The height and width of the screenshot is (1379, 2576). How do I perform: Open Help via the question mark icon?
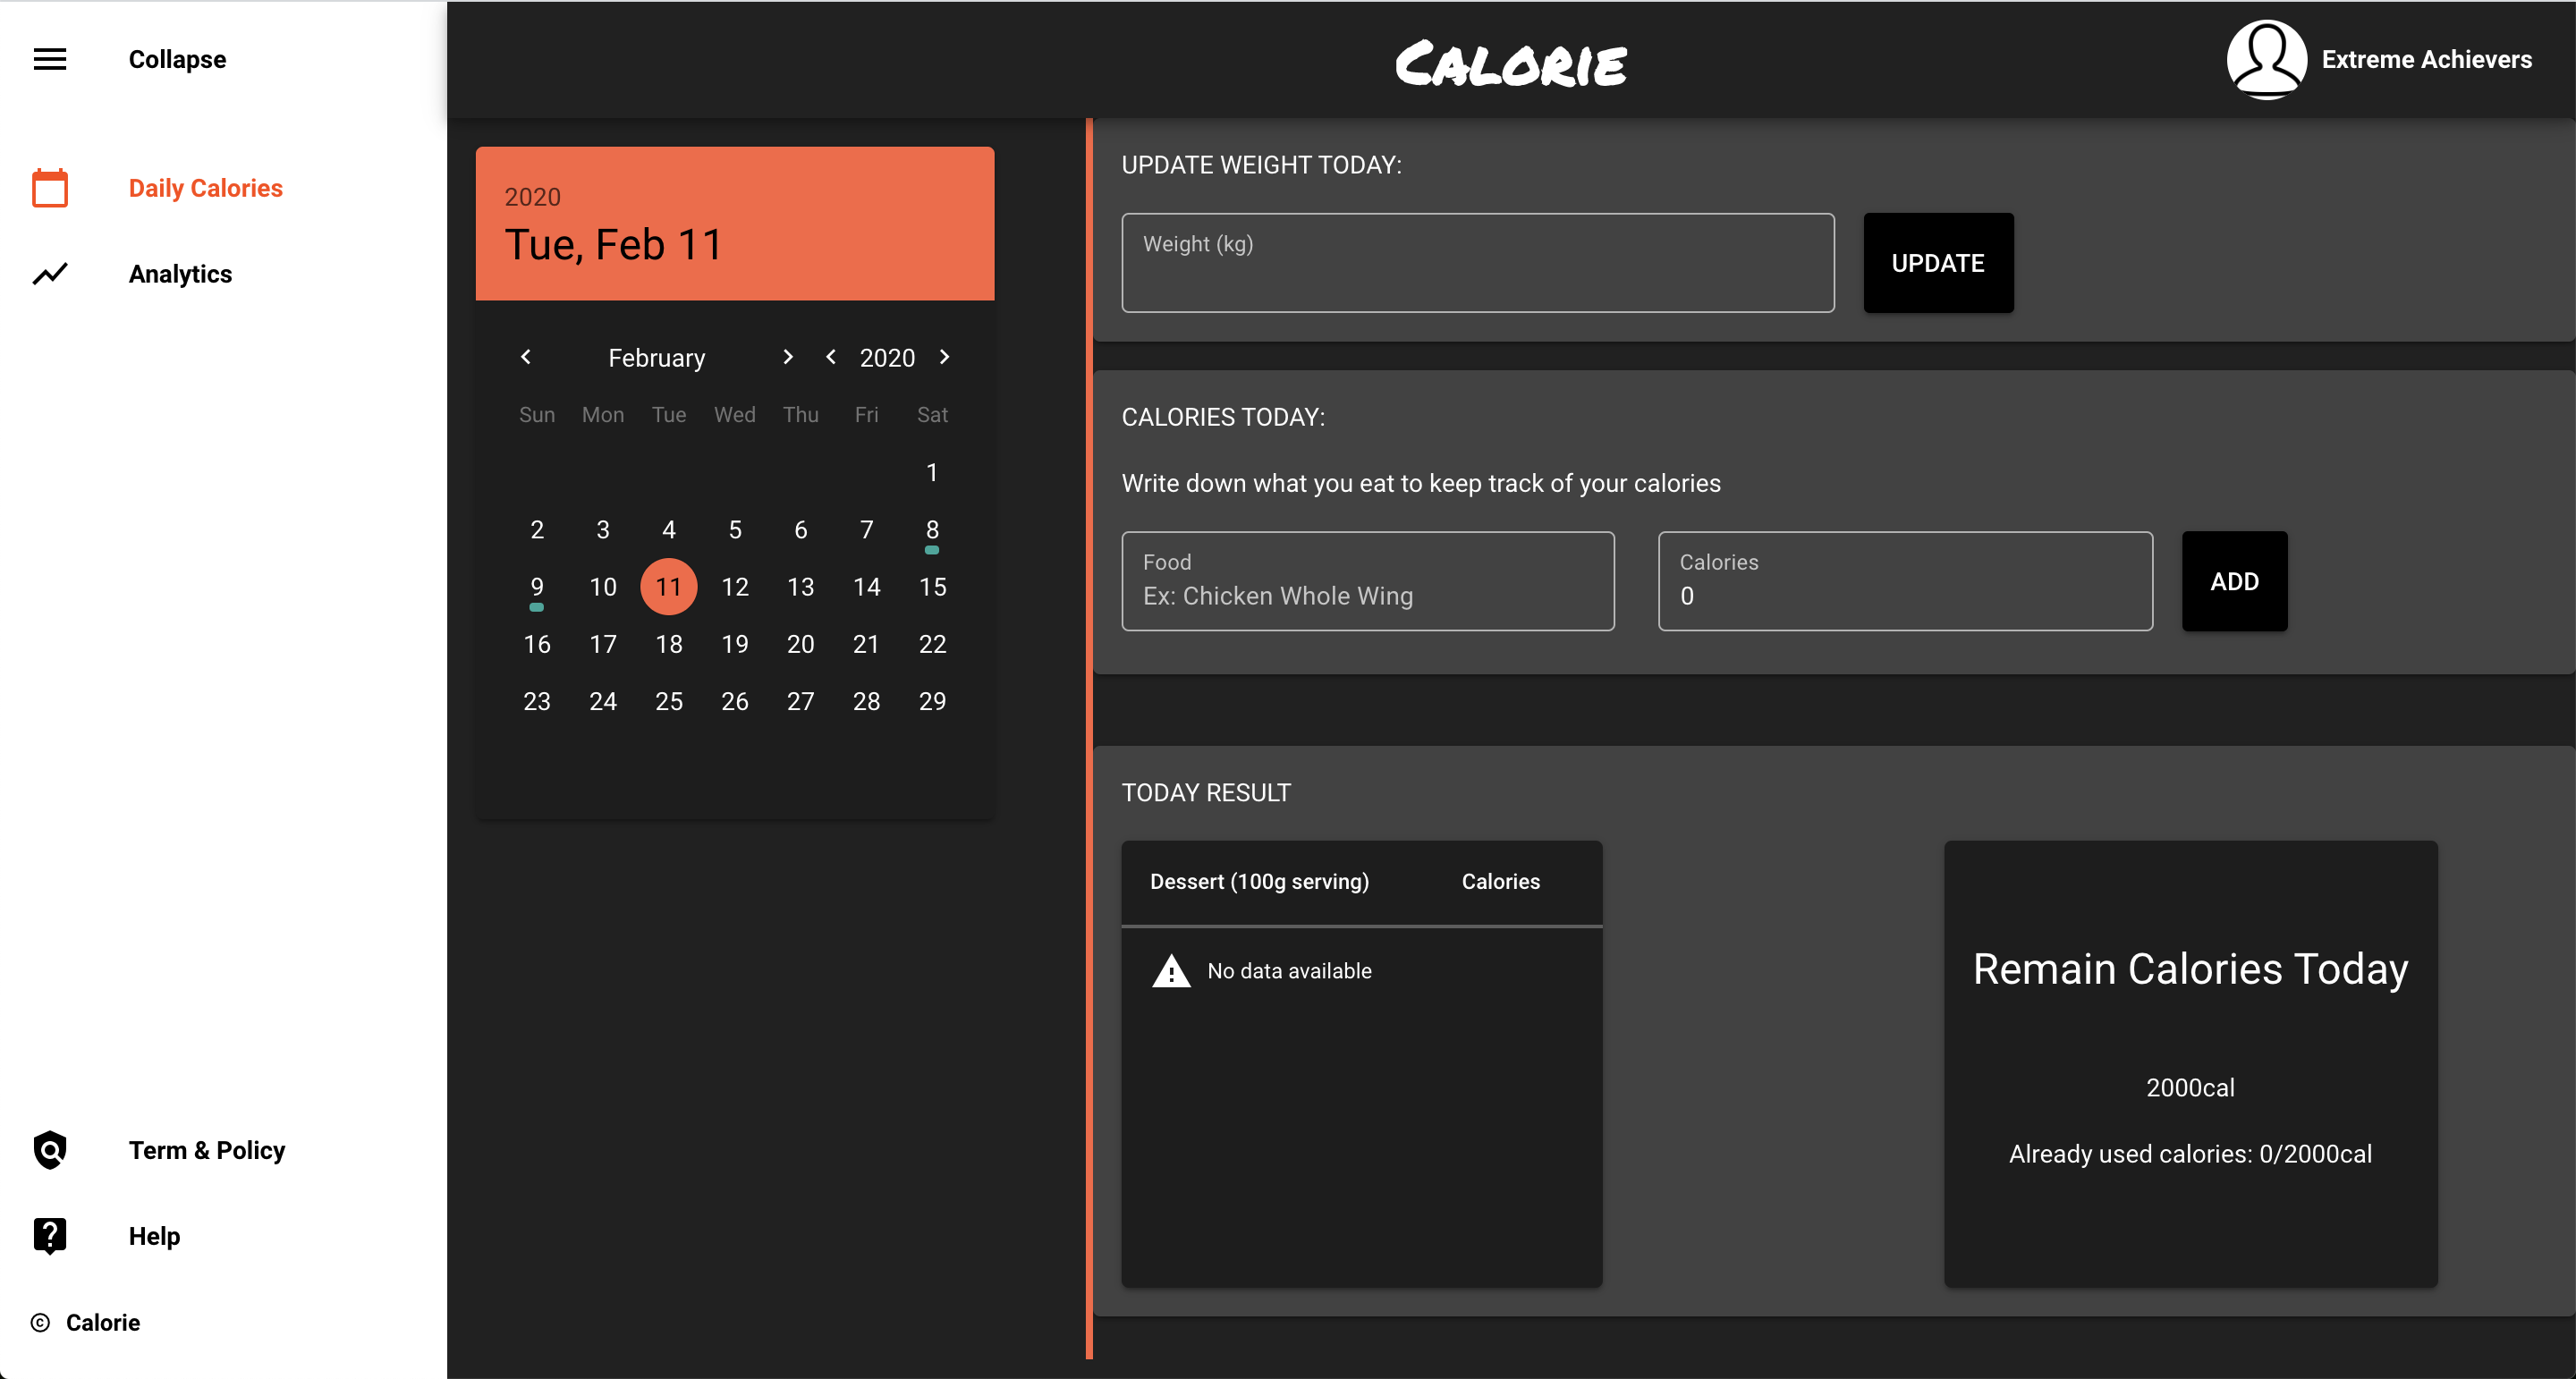pos(49,1235)
